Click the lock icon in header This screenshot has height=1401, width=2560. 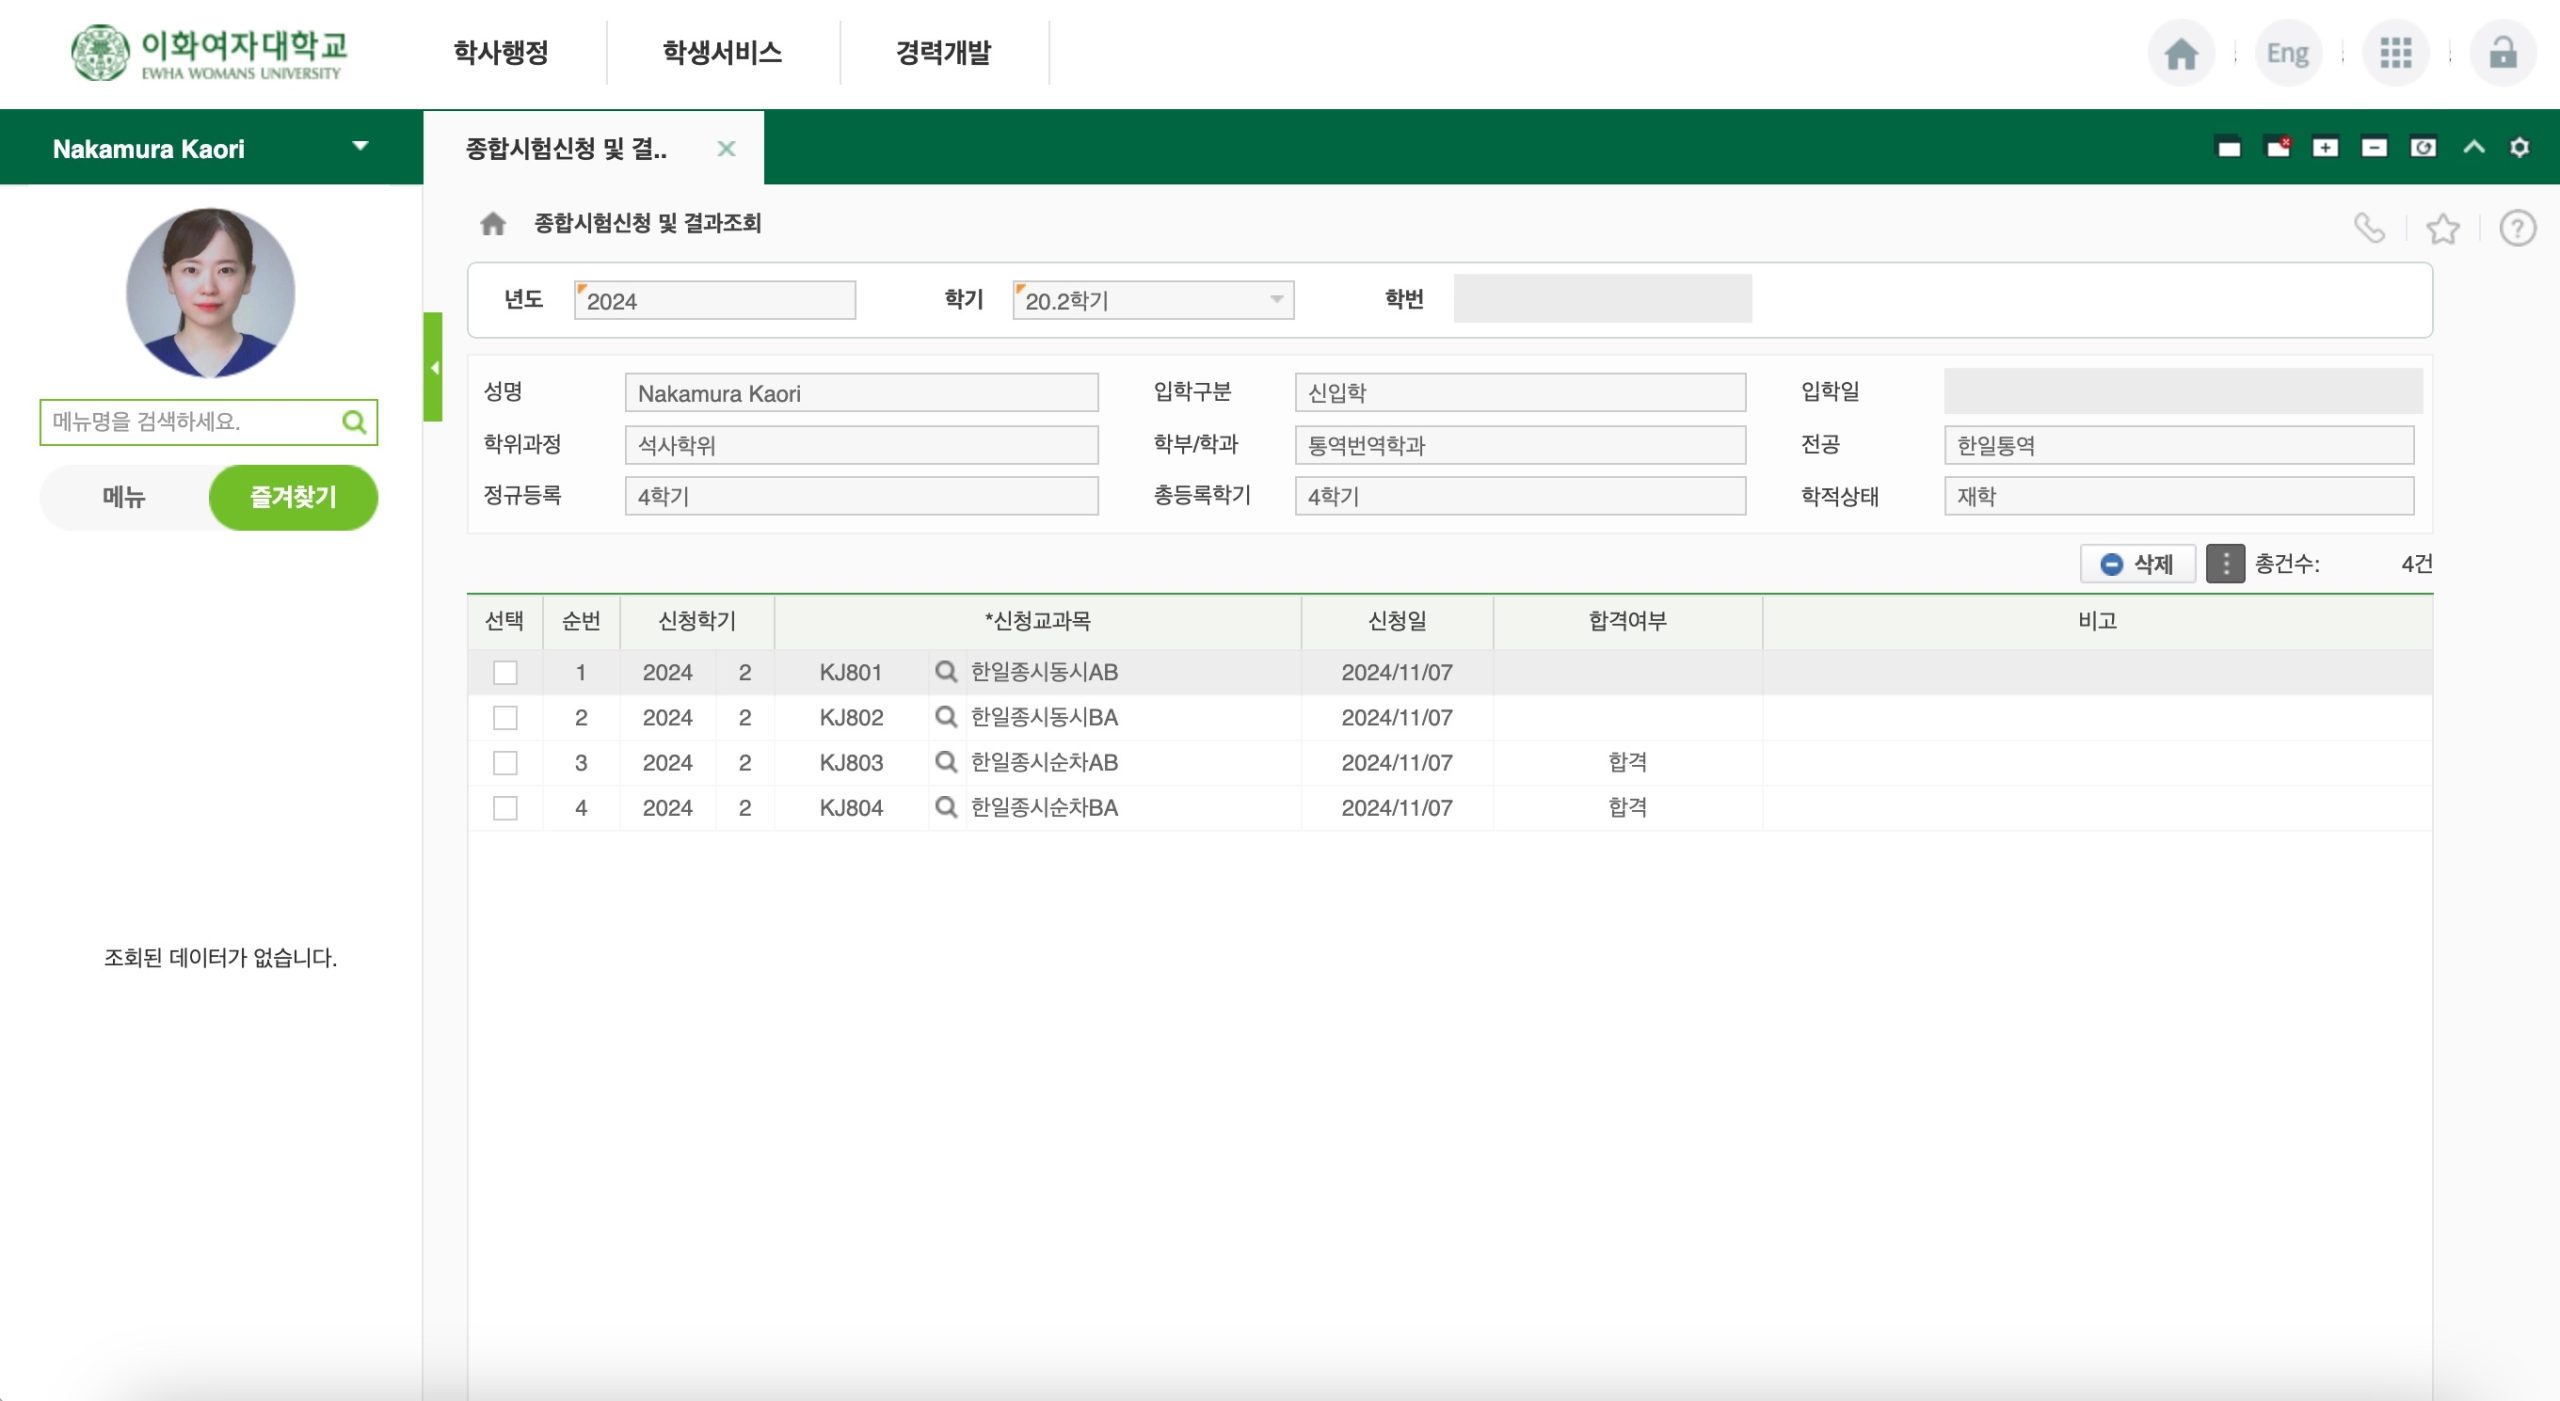coord(2502,53)
